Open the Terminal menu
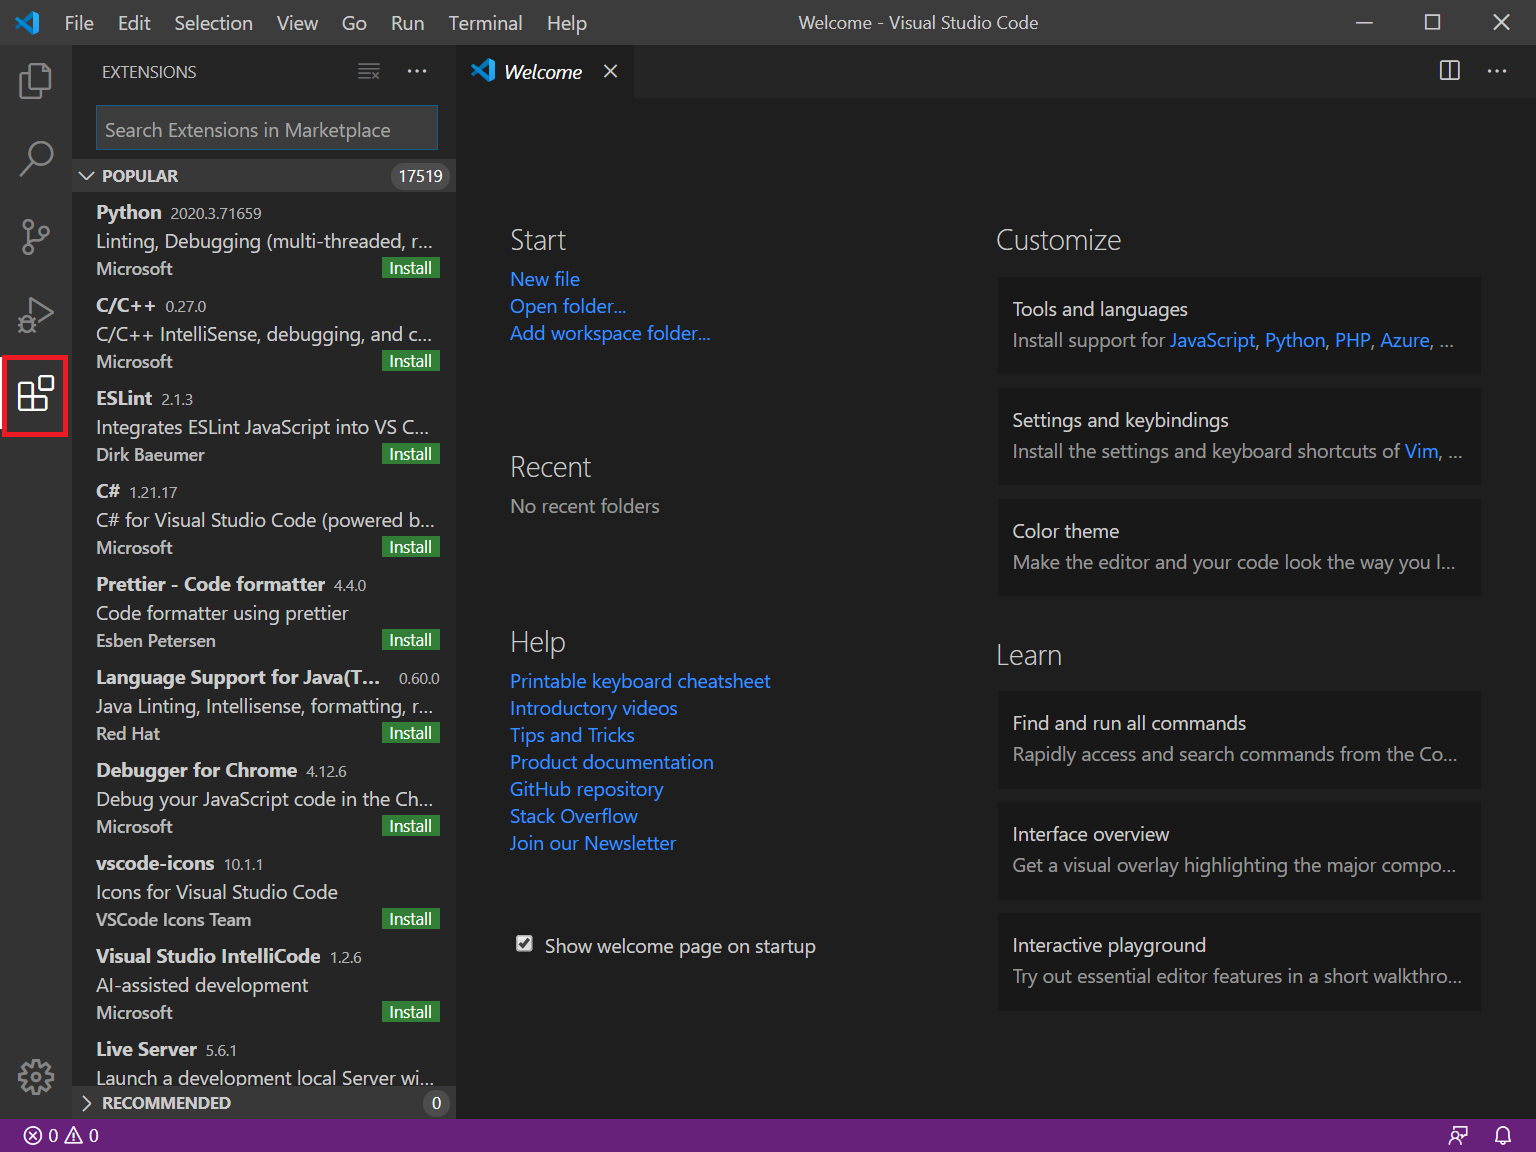1536x1152 pixels. 485,22
